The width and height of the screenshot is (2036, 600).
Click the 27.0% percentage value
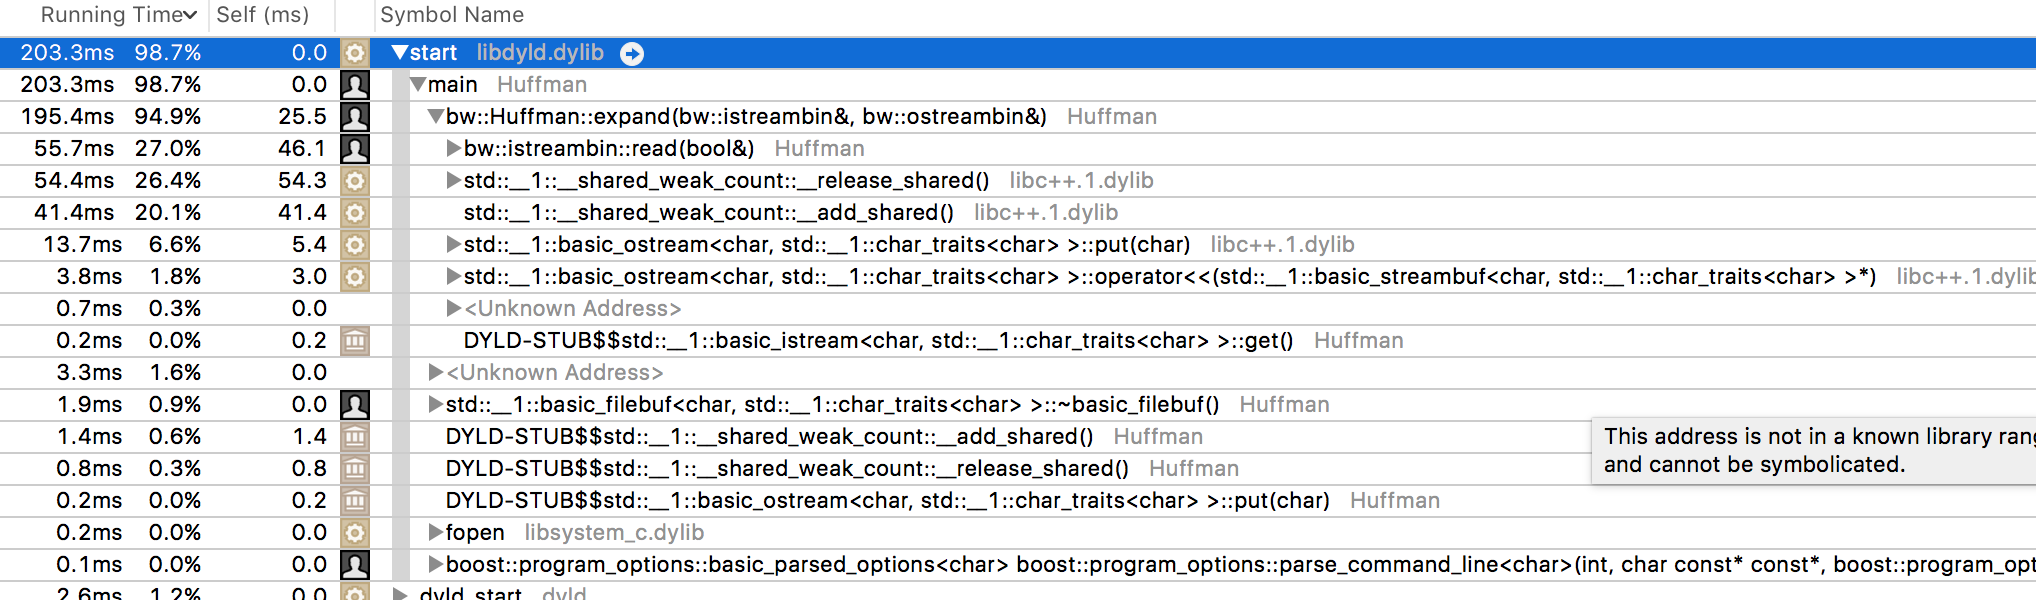[168, 148]
